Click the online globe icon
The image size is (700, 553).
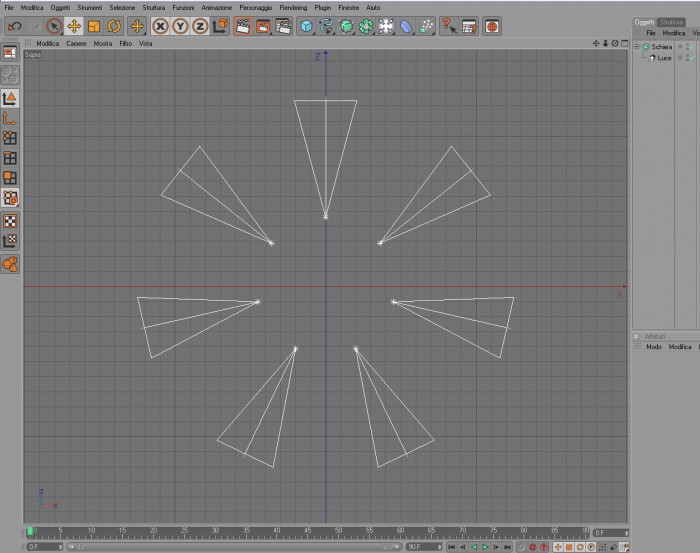(x=492, y=26)
